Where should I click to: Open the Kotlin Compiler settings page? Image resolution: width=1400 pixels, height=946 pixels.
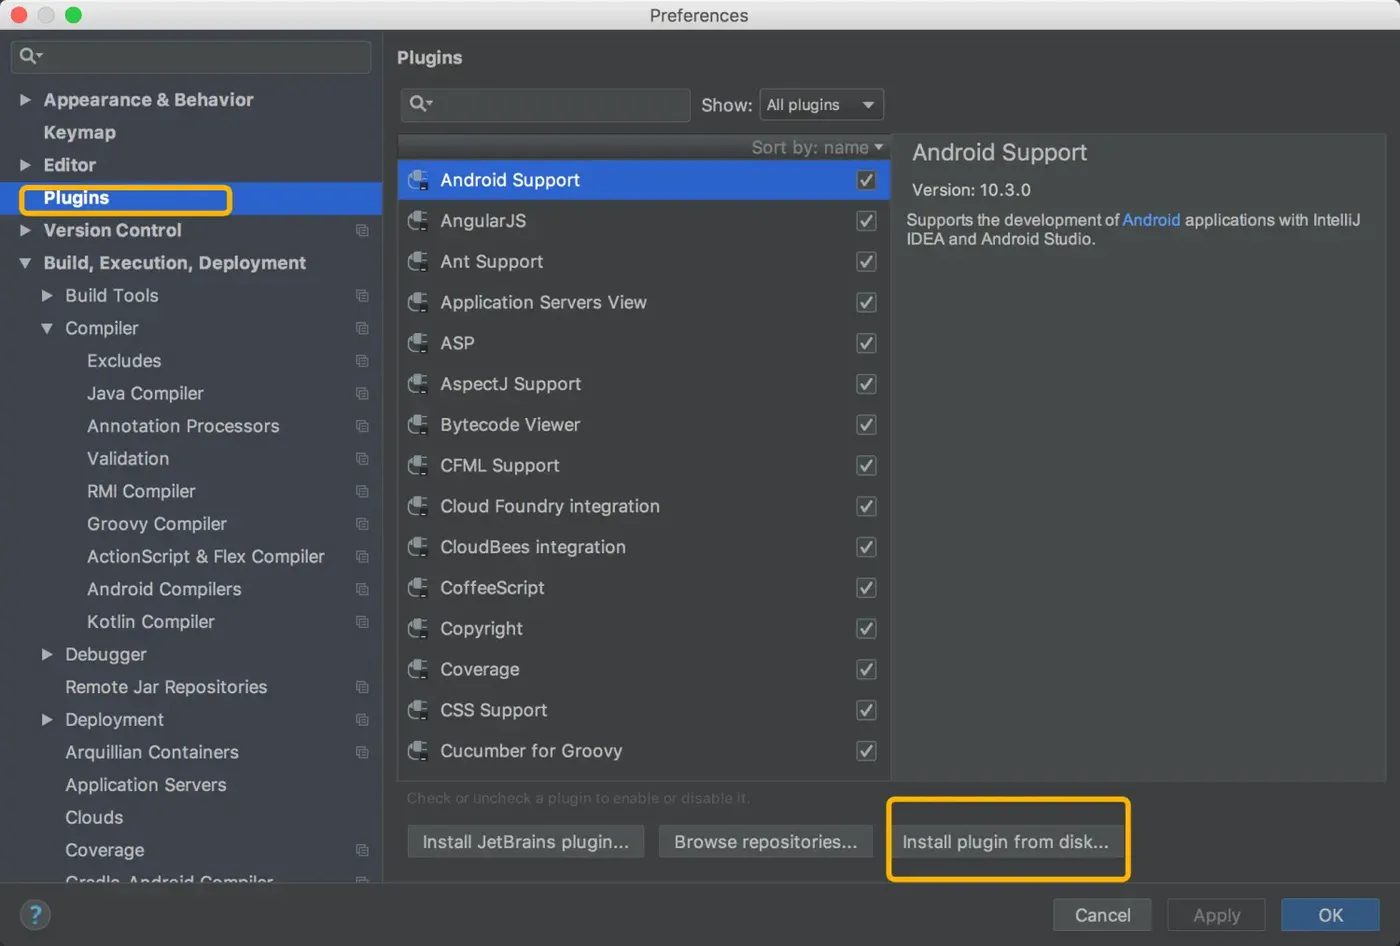151,622
